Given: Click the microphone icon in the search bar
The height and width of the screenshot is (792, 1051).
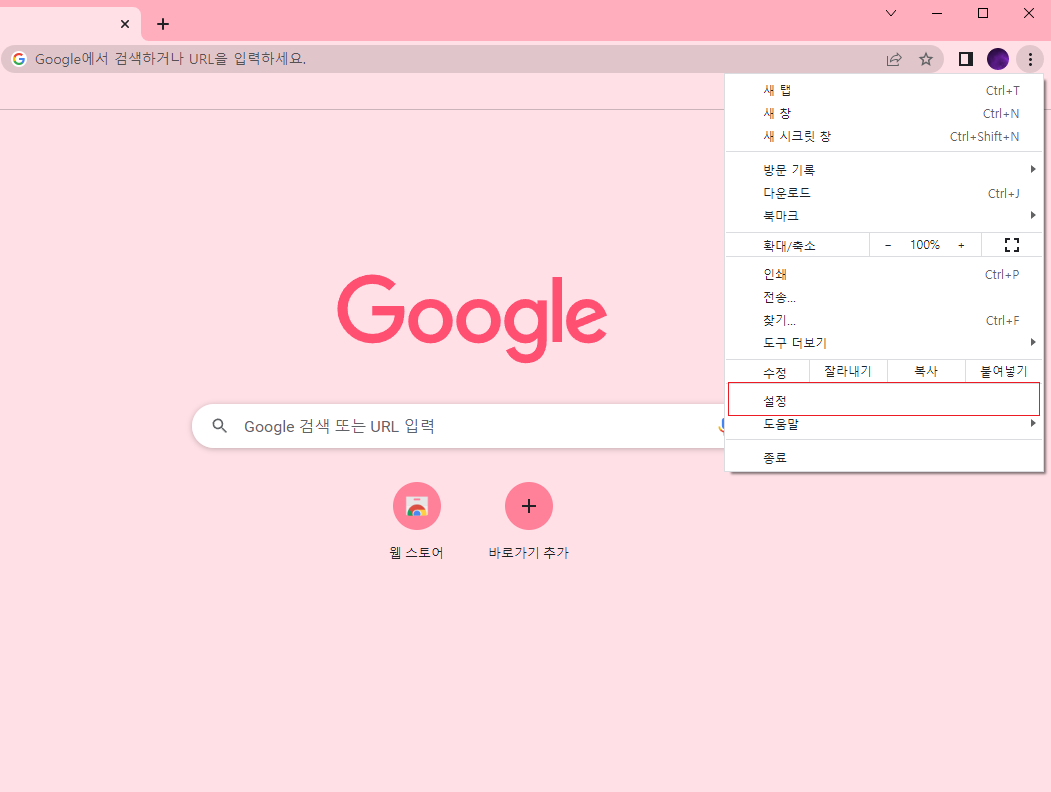Looking at the screenshot, I should tap(723, 426).
